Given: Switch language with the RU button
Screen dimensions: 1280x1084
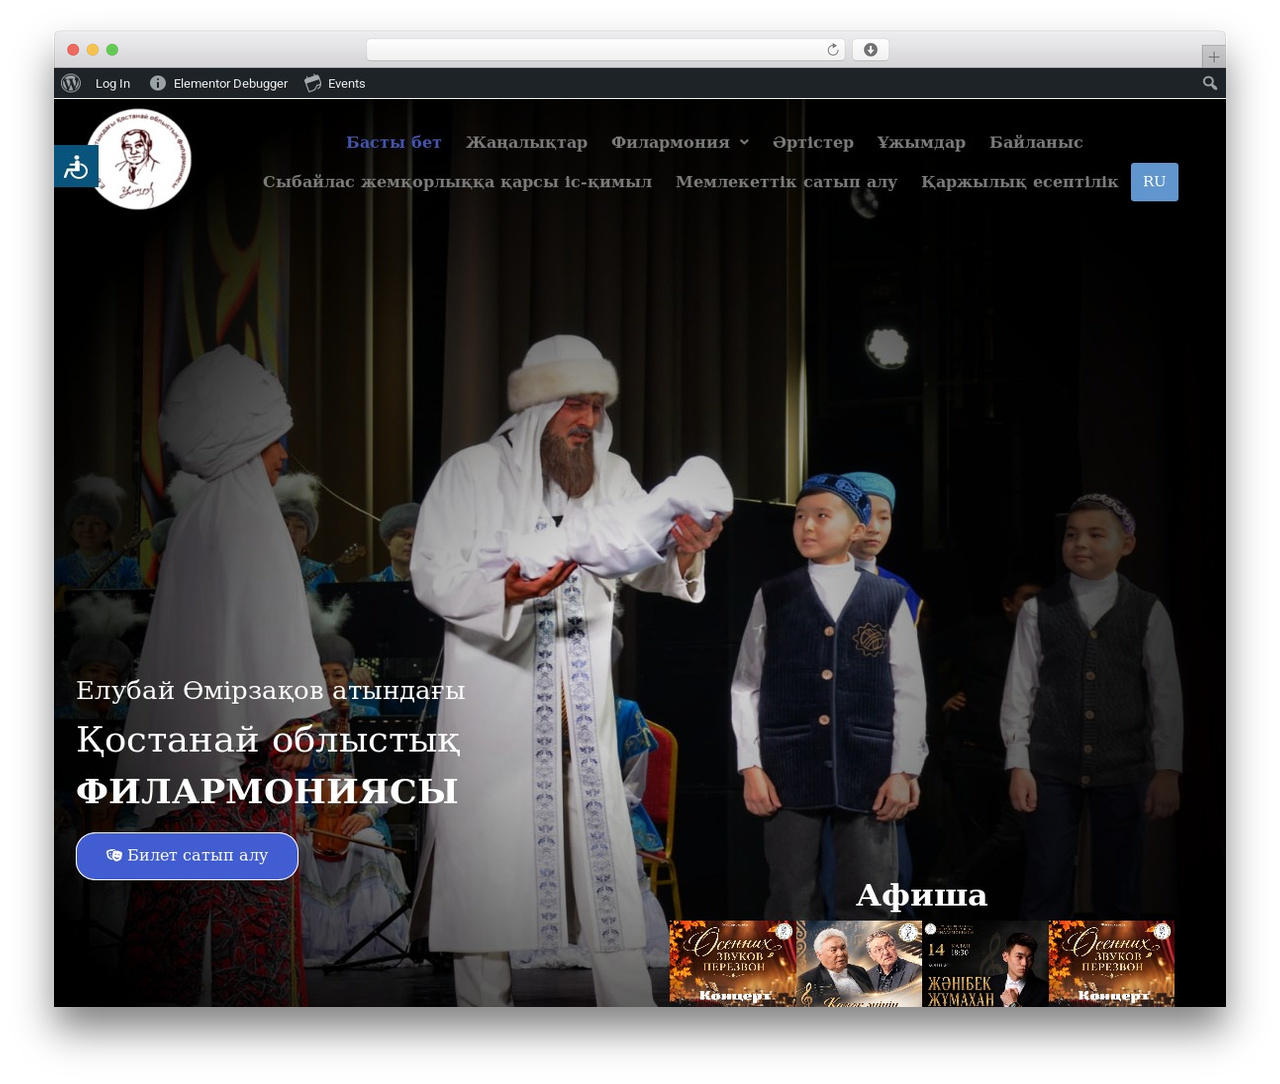Looking at the screenshot, I should 1154,182.
